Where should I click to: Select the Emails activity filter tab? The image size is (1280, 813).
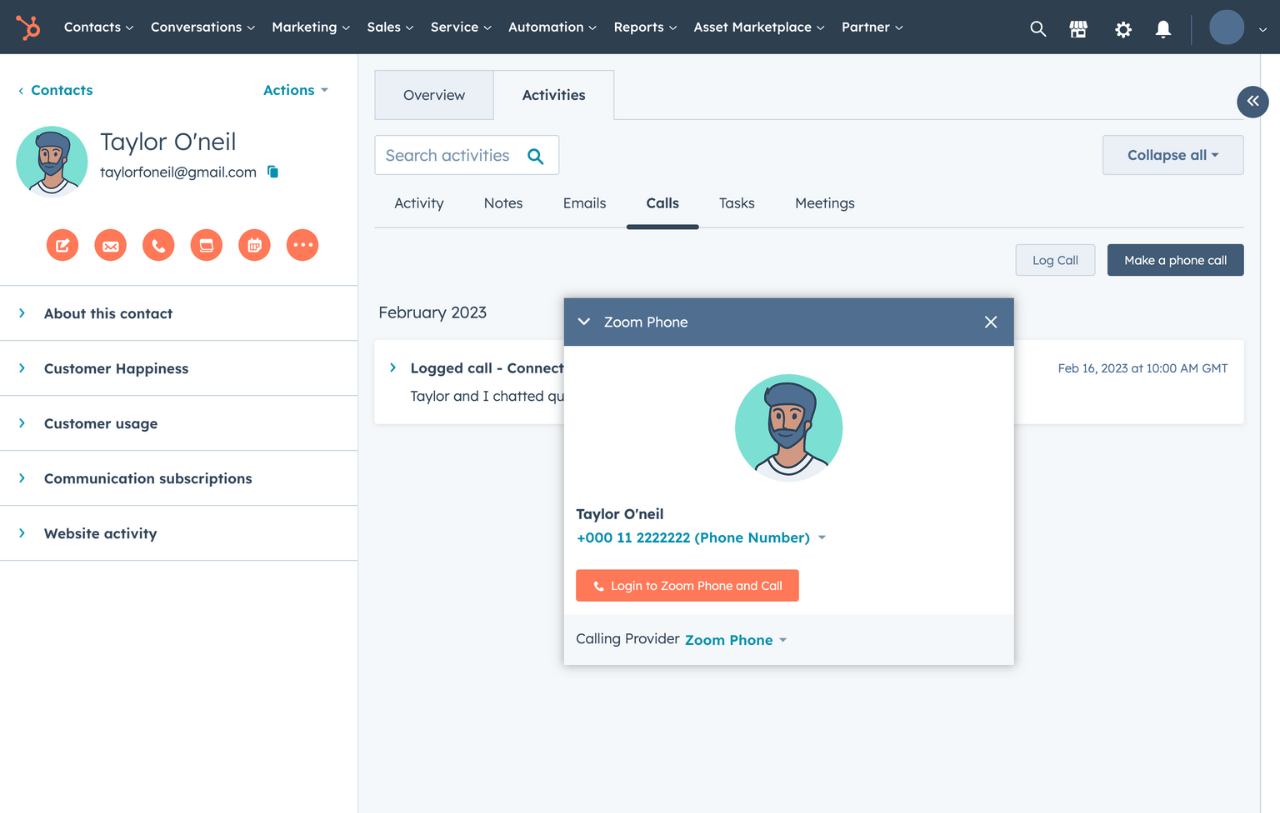[584, 203]
